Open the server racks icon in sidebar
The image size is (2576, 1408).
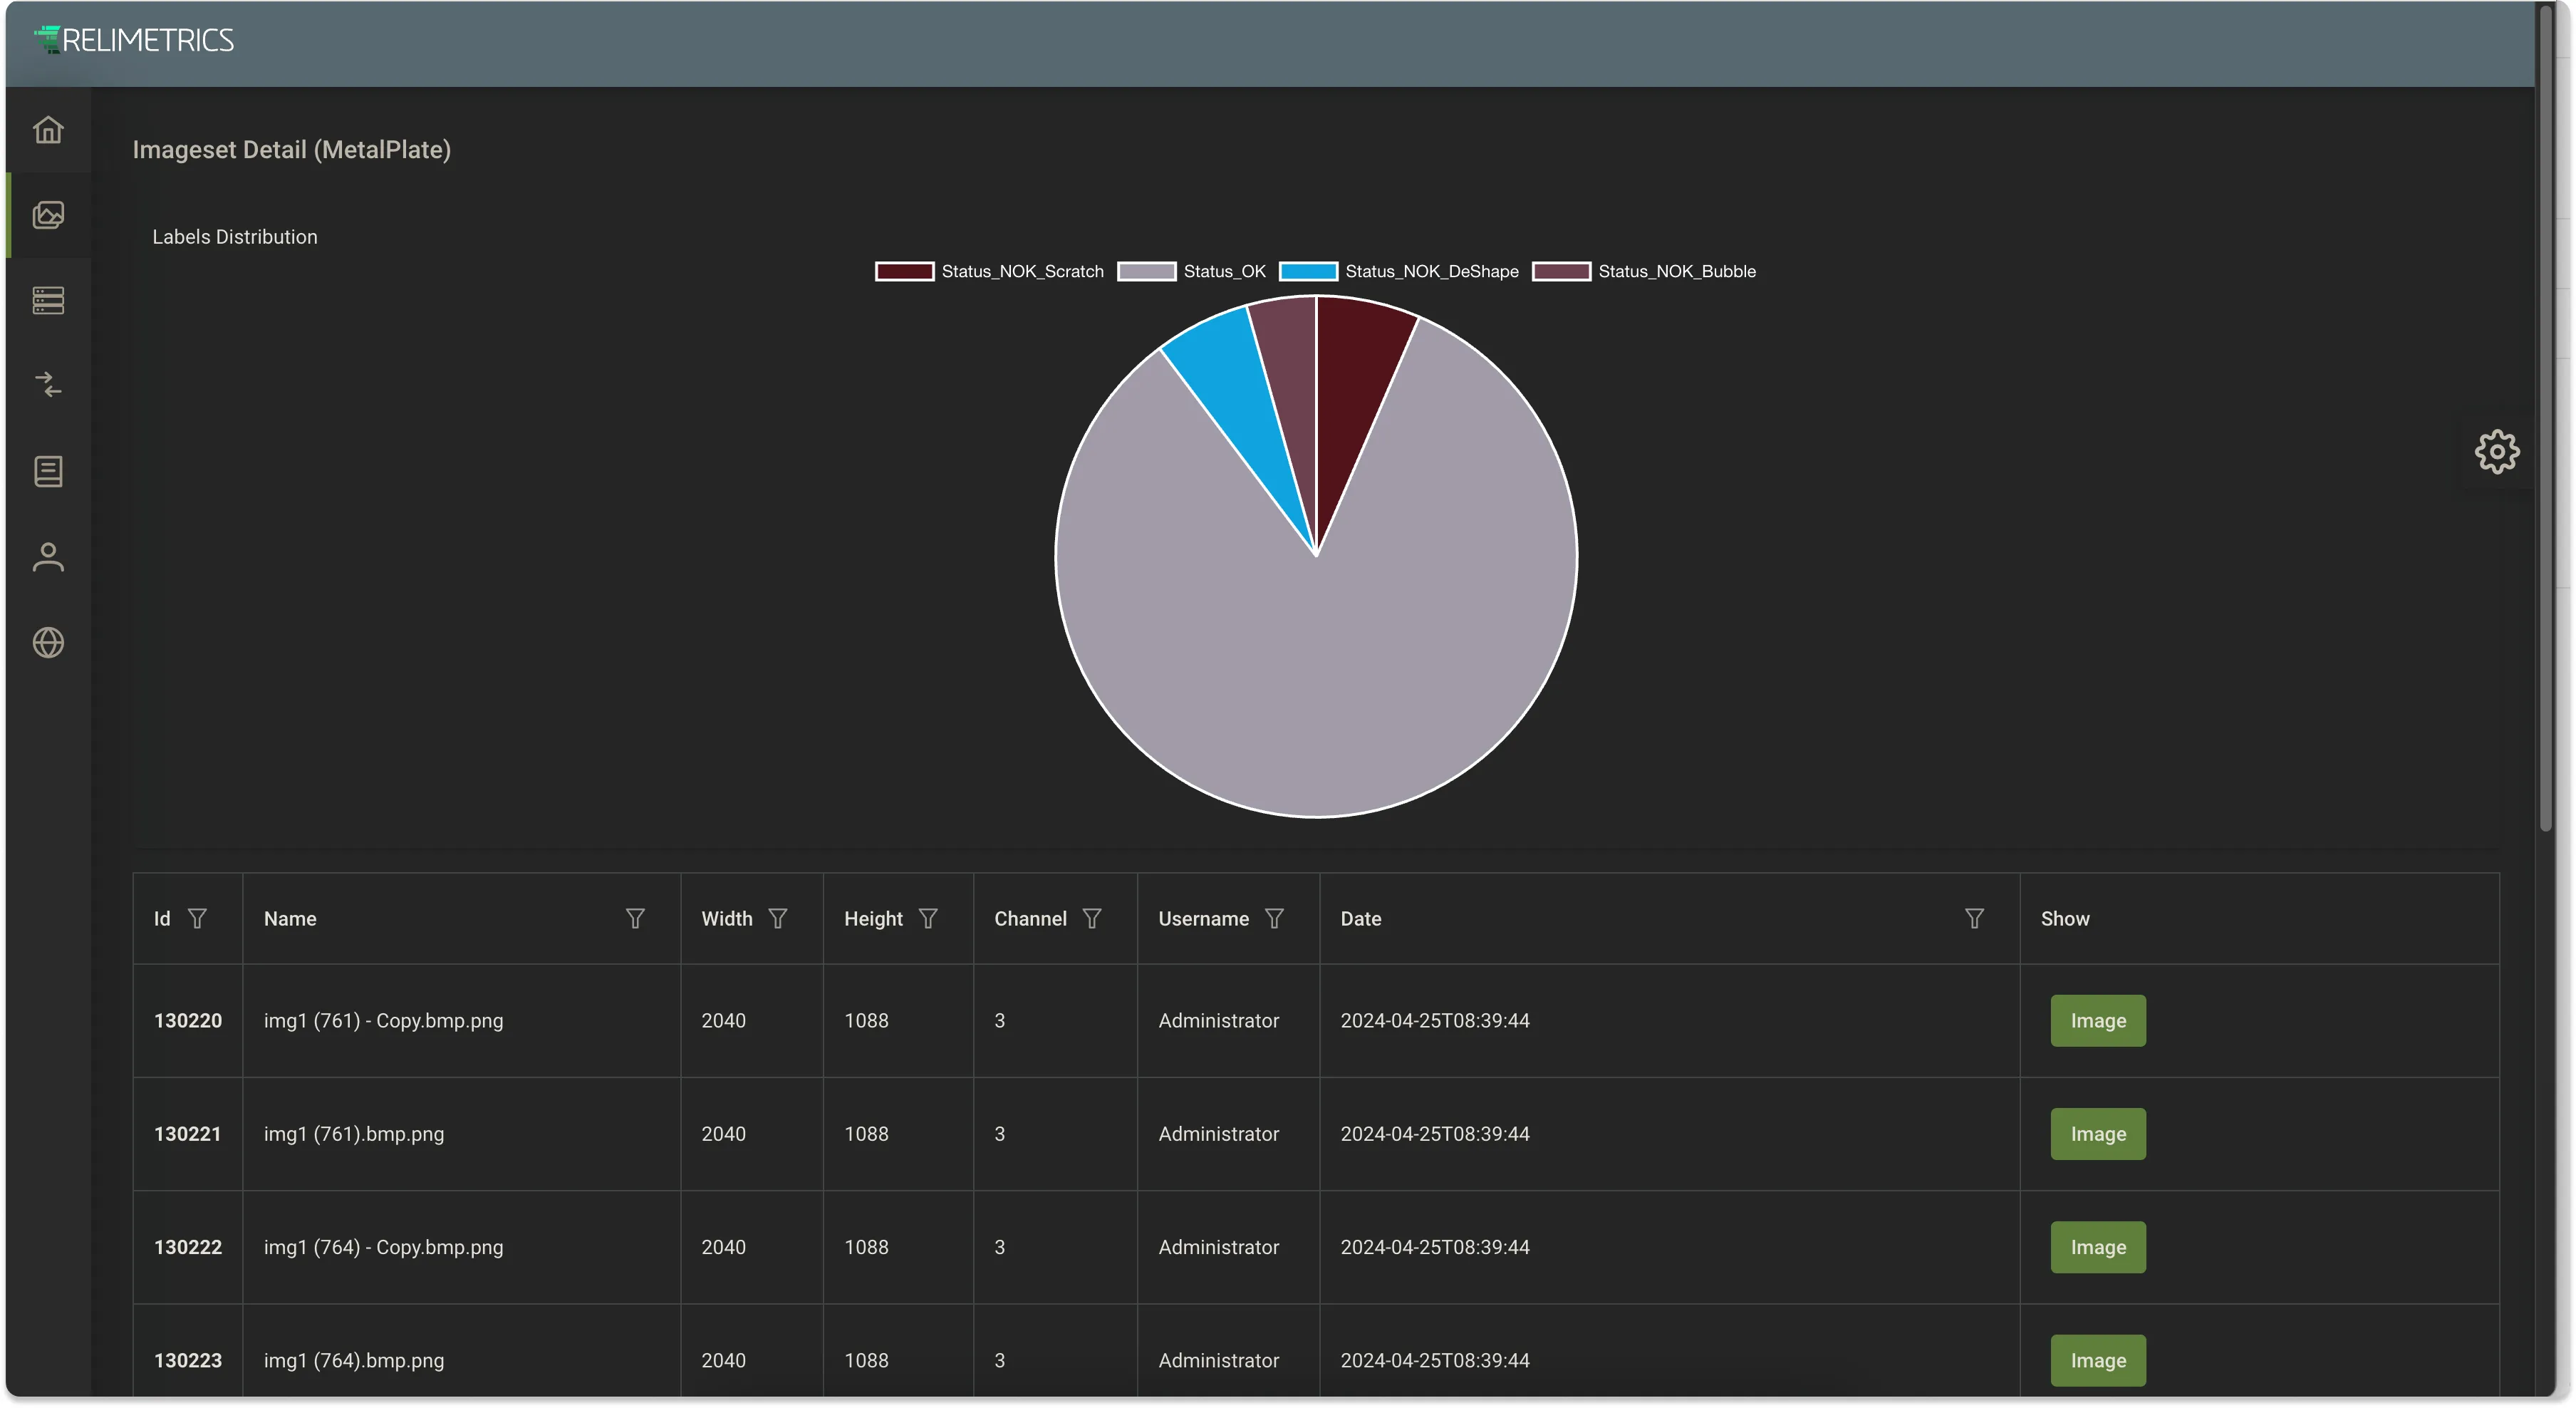[48, 300]
